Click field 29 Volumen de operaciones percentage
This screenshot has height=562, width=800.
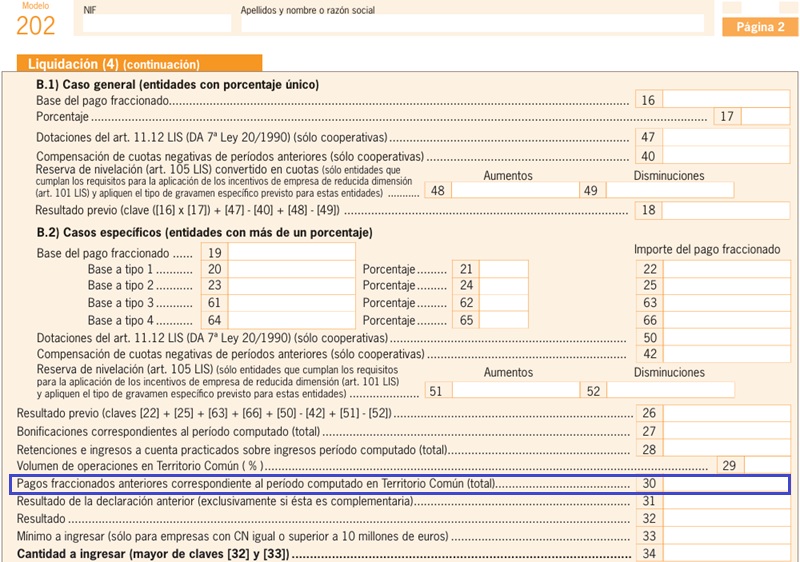pyautogui.click(x=767, y=465)
